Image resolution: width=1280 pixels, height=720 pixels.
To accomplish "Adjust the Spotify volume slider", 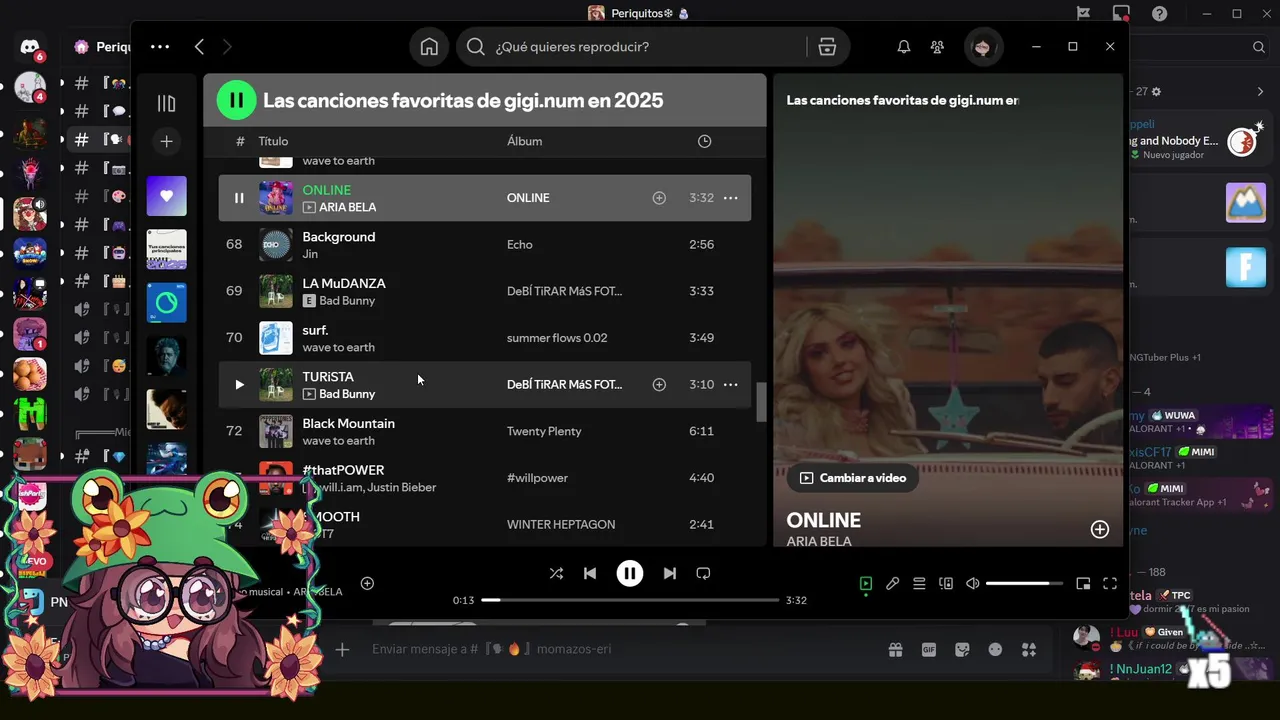I will (x=1024, y=584).
